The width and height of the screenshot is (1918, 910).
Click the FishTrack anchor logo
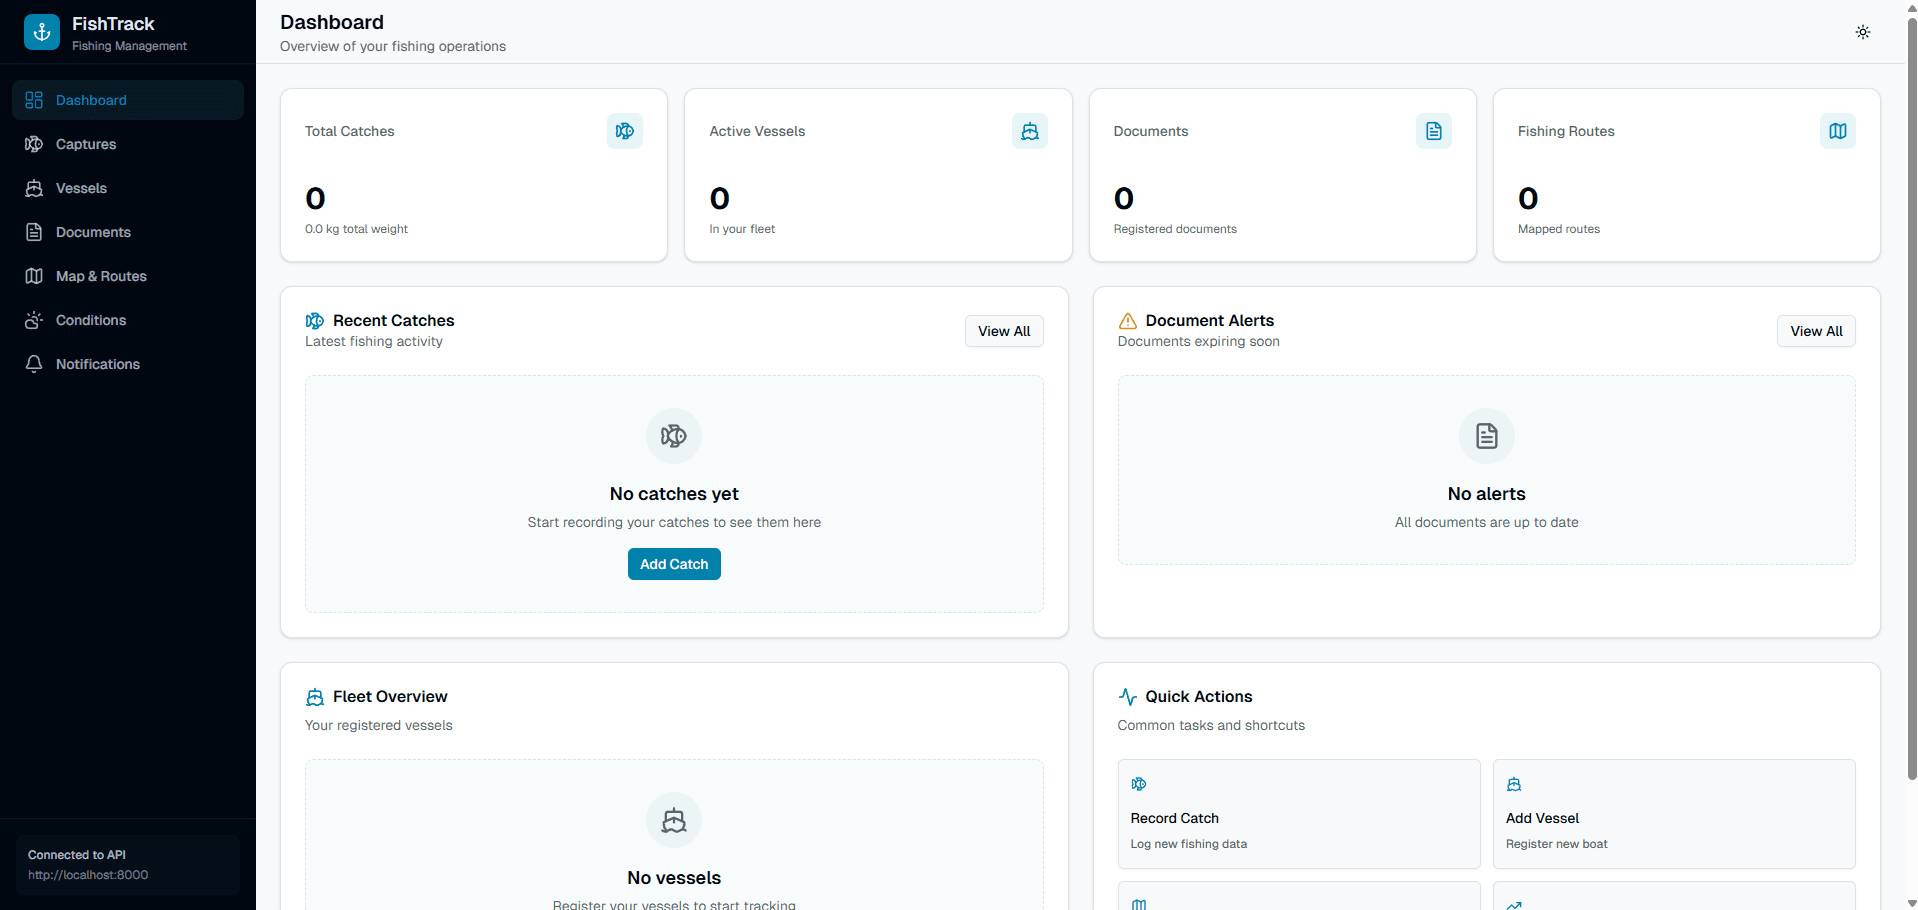tap(41, 31)
